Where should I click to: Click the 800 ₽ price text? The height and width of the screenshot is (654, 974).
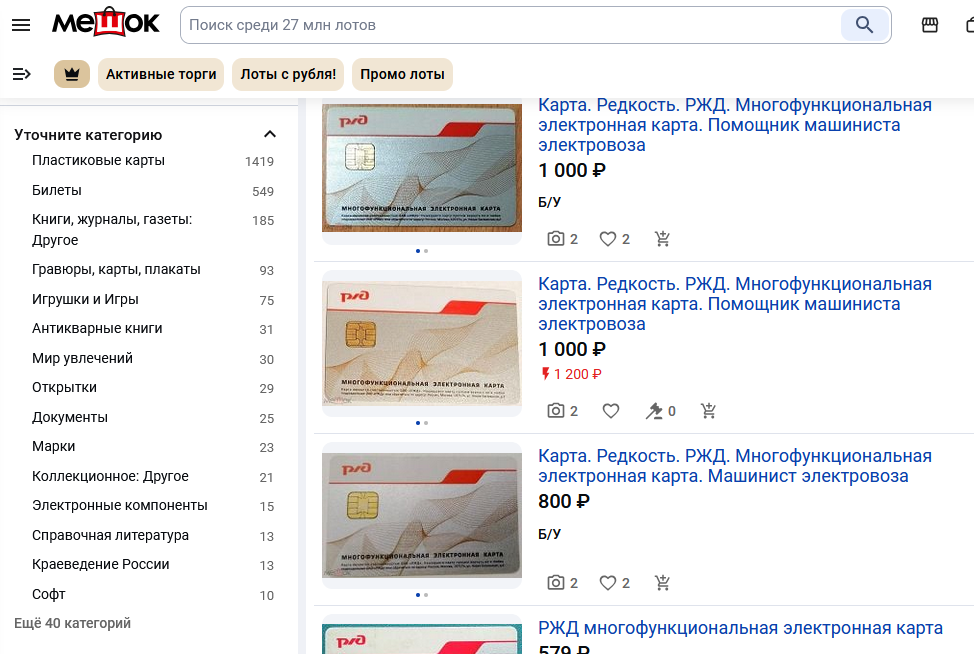(563, 501)
